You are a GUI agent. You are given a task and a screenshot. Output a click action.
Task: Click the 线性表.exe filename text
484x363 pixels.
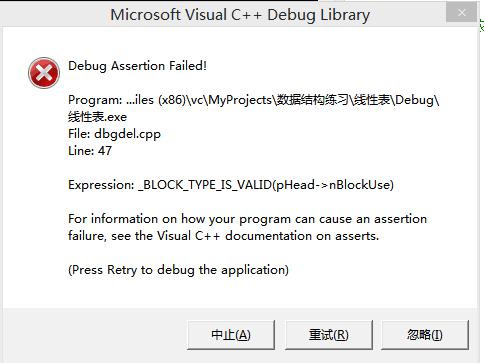point(97,117)
